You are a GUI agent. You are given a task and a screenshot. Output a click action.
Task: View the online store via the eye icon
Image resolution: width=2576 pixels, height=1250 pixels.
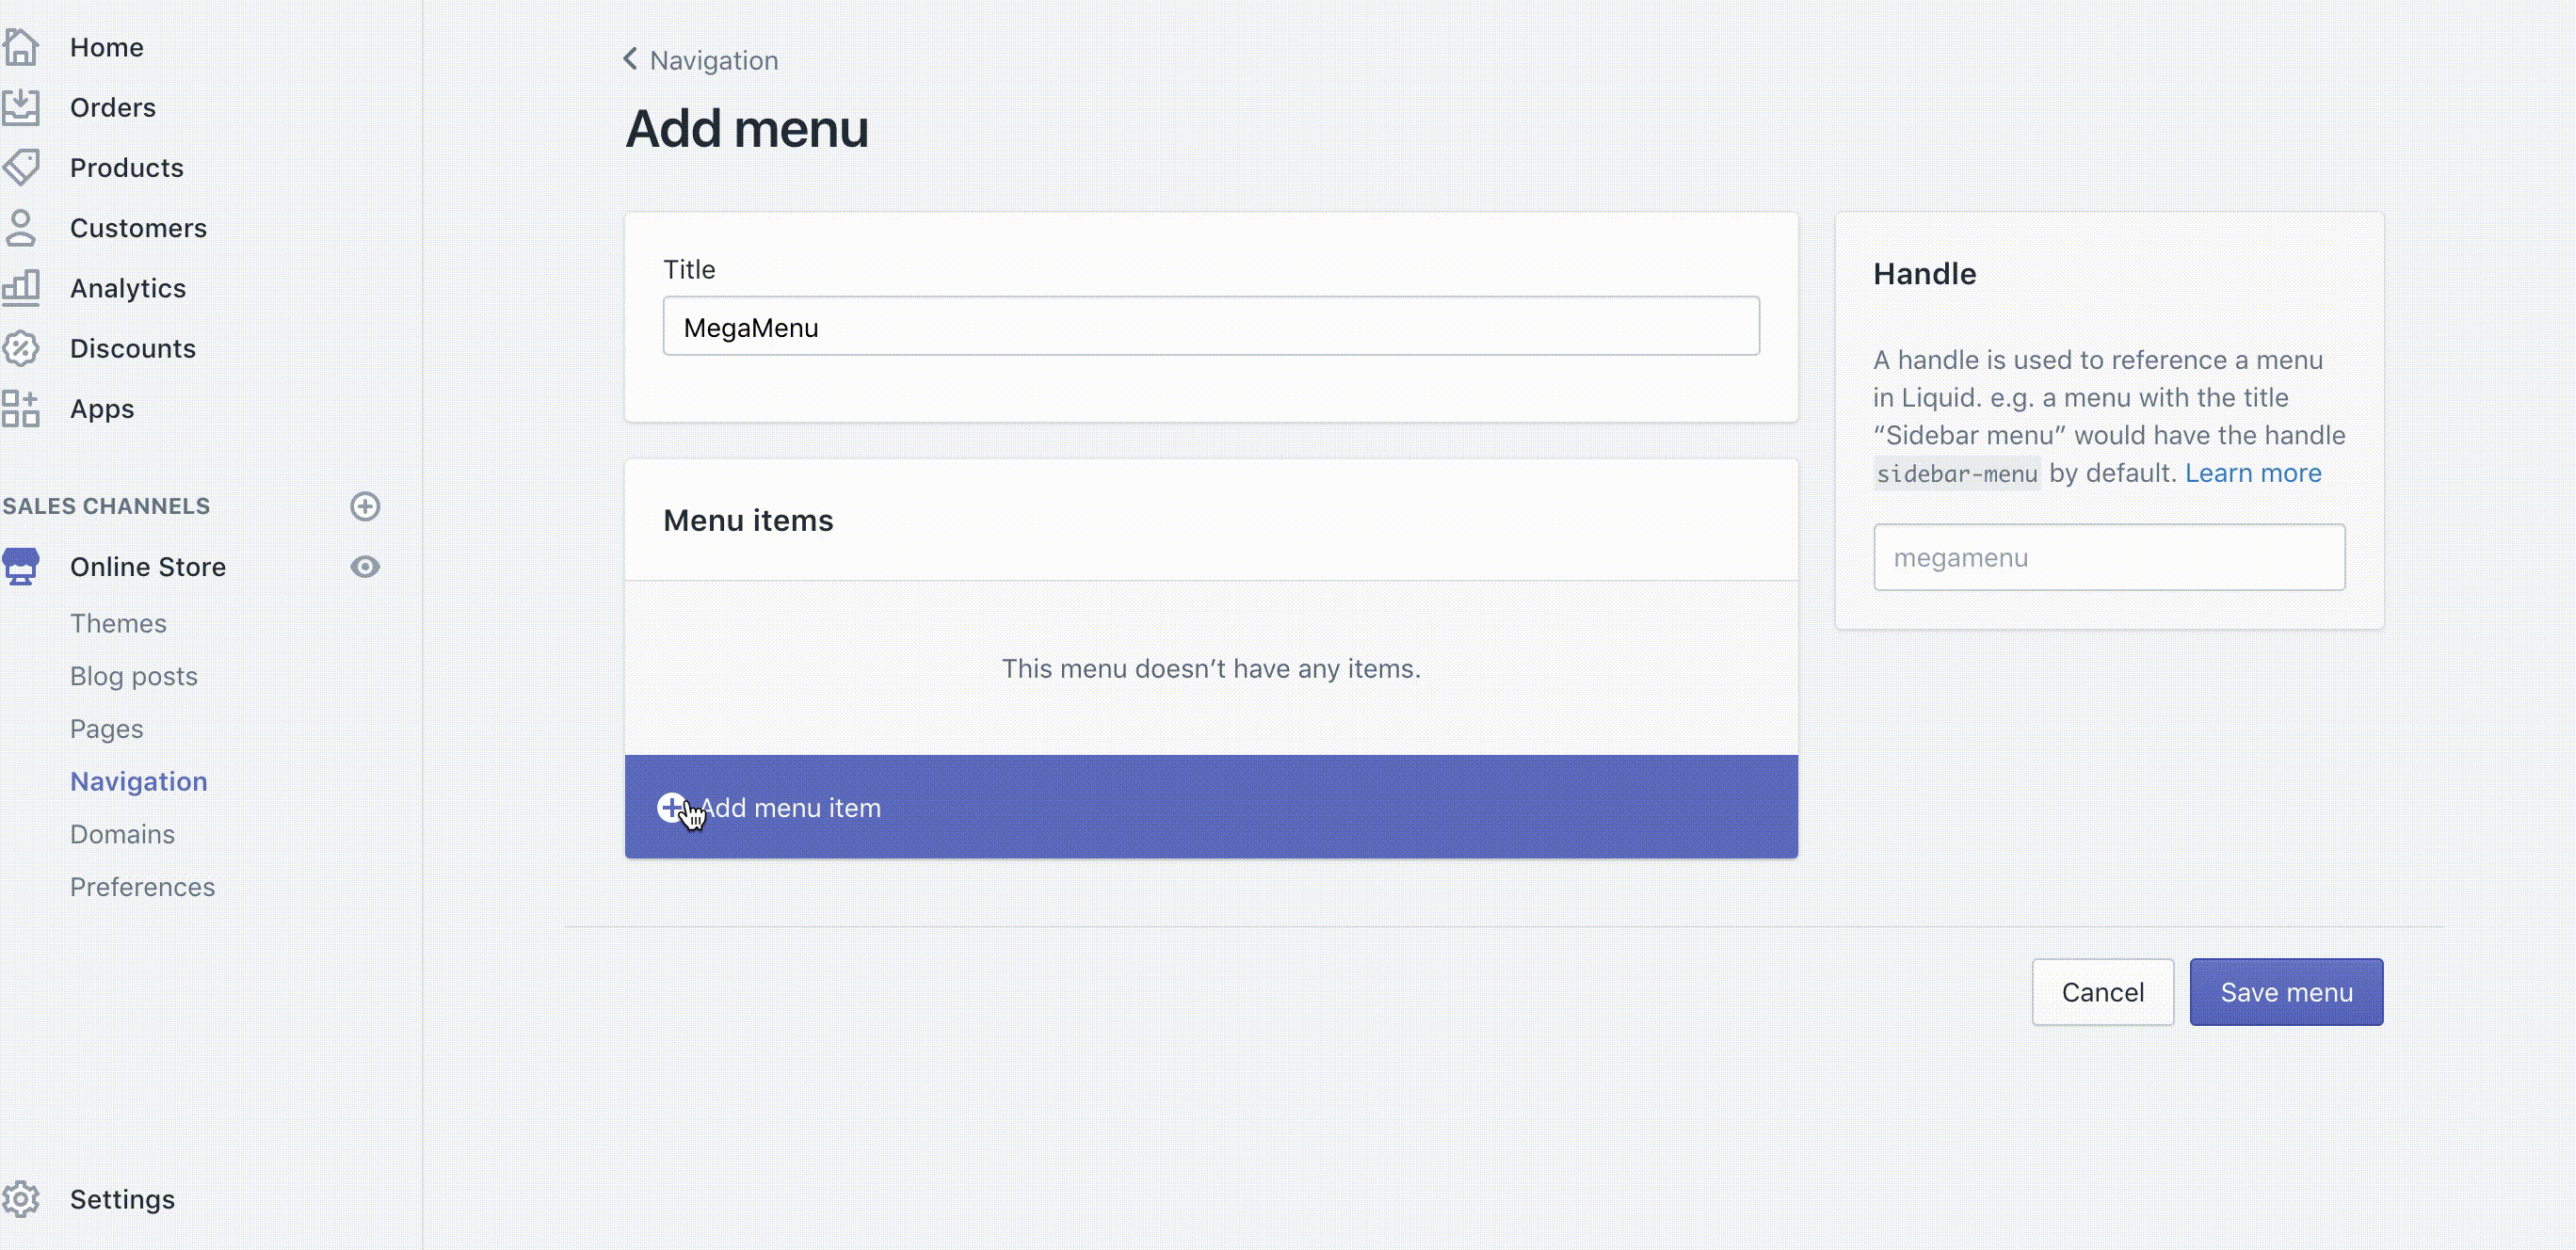click(365, 567)
